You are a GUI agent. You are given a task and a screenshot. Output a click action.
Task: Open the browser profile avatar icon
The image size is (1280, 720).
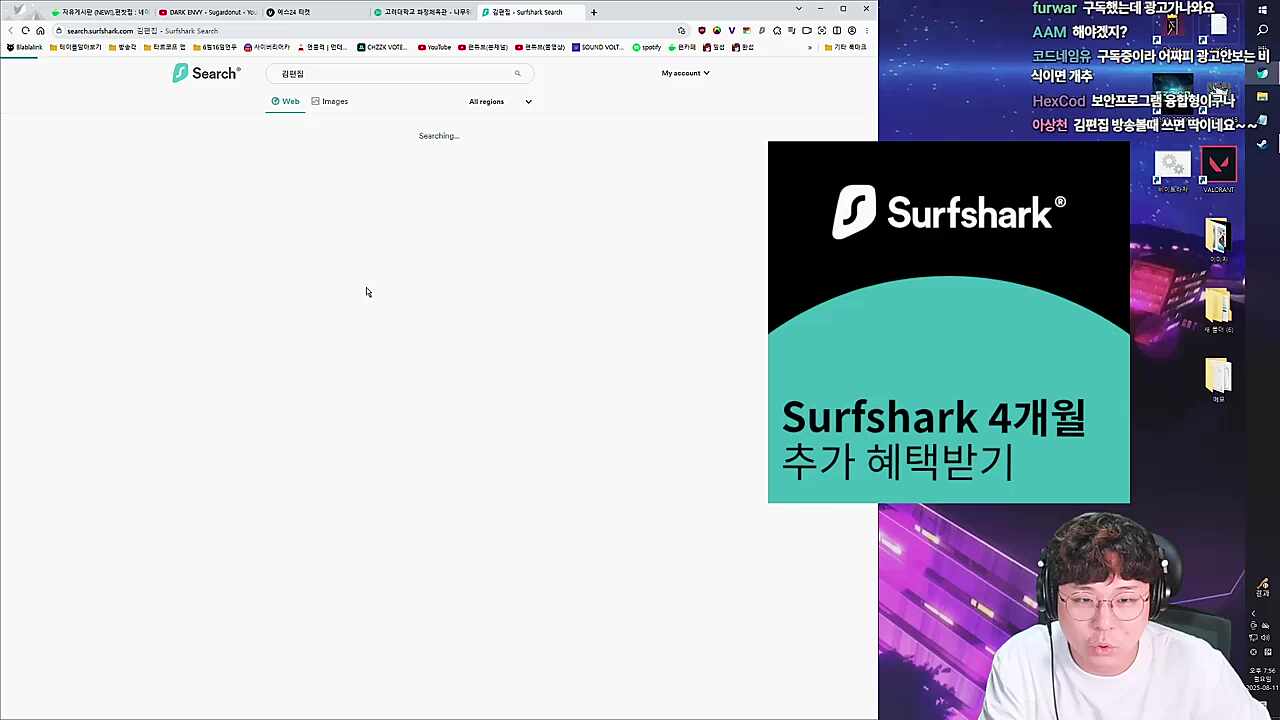coord(852,31)
